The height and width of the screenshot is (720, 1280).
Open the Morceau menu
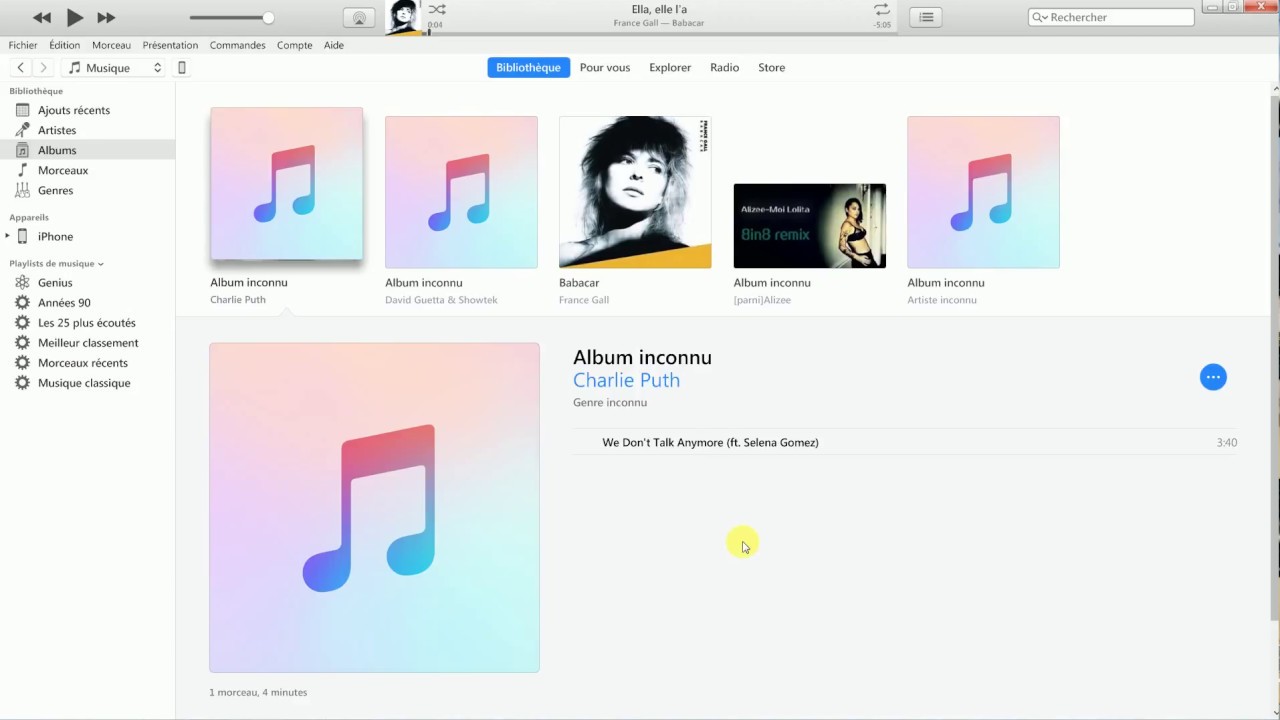tap(111, 45)
